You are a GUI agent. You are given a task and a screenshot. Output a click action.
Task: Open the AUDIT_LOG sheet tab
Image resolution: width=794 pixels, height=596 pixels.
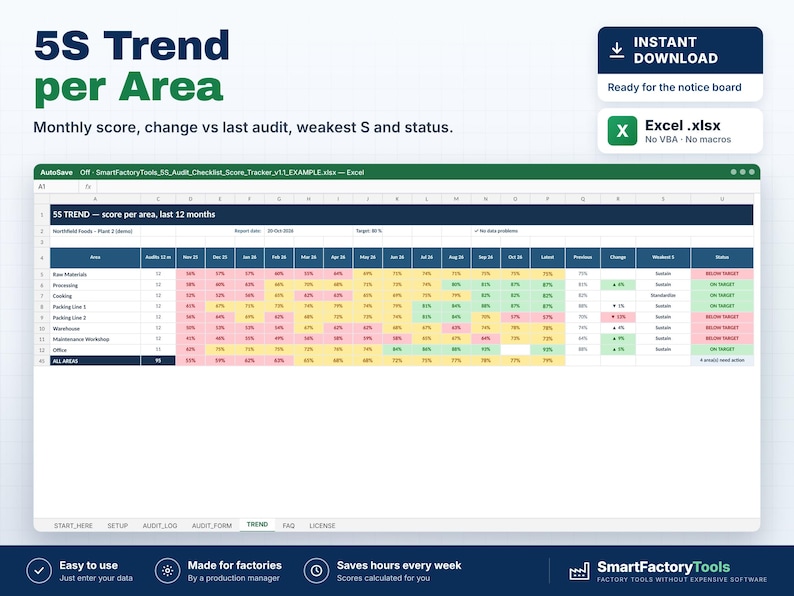[160, 526]
